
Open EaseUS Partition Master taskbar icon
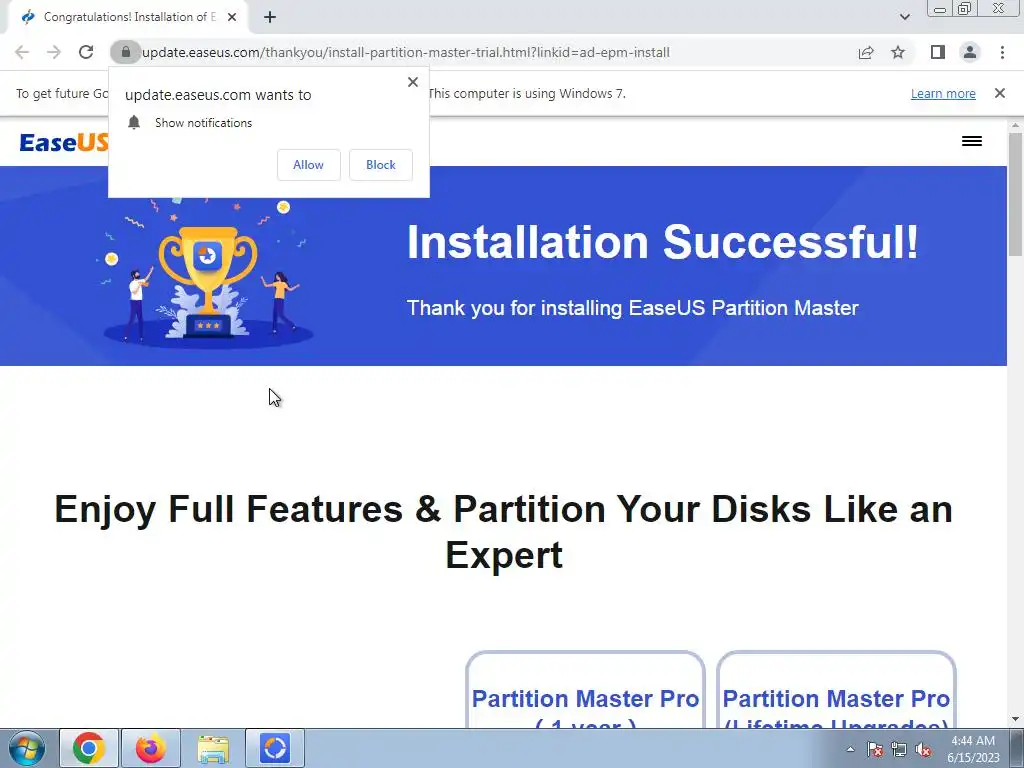pos(275,748)
